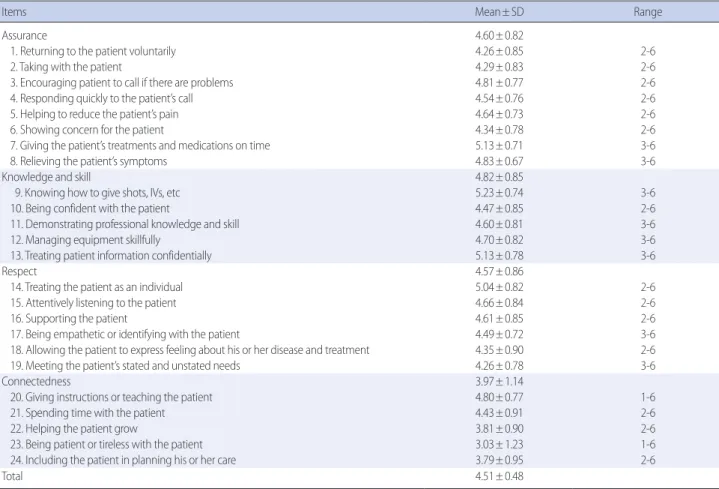Select '2. Taking with the patient'
The height and width of the screenshot is (489, 719).
[66, 67]
